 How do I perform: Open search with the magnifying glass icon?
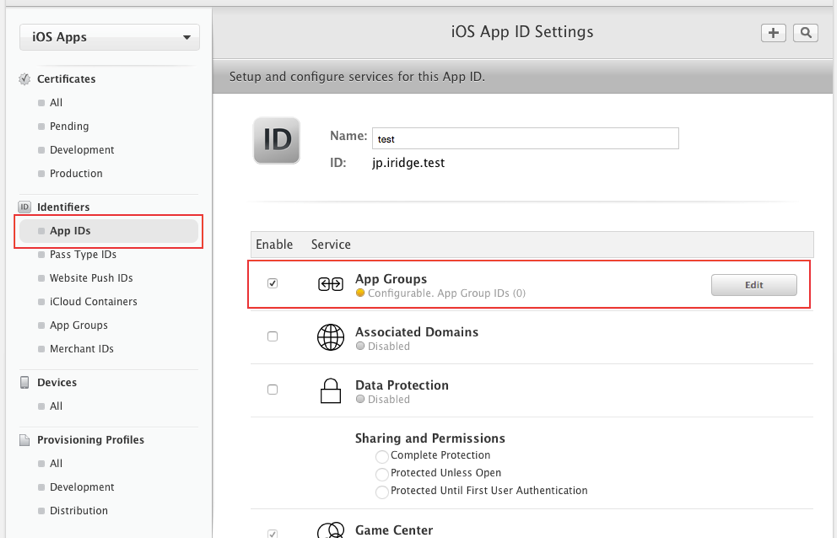[805, 33]
